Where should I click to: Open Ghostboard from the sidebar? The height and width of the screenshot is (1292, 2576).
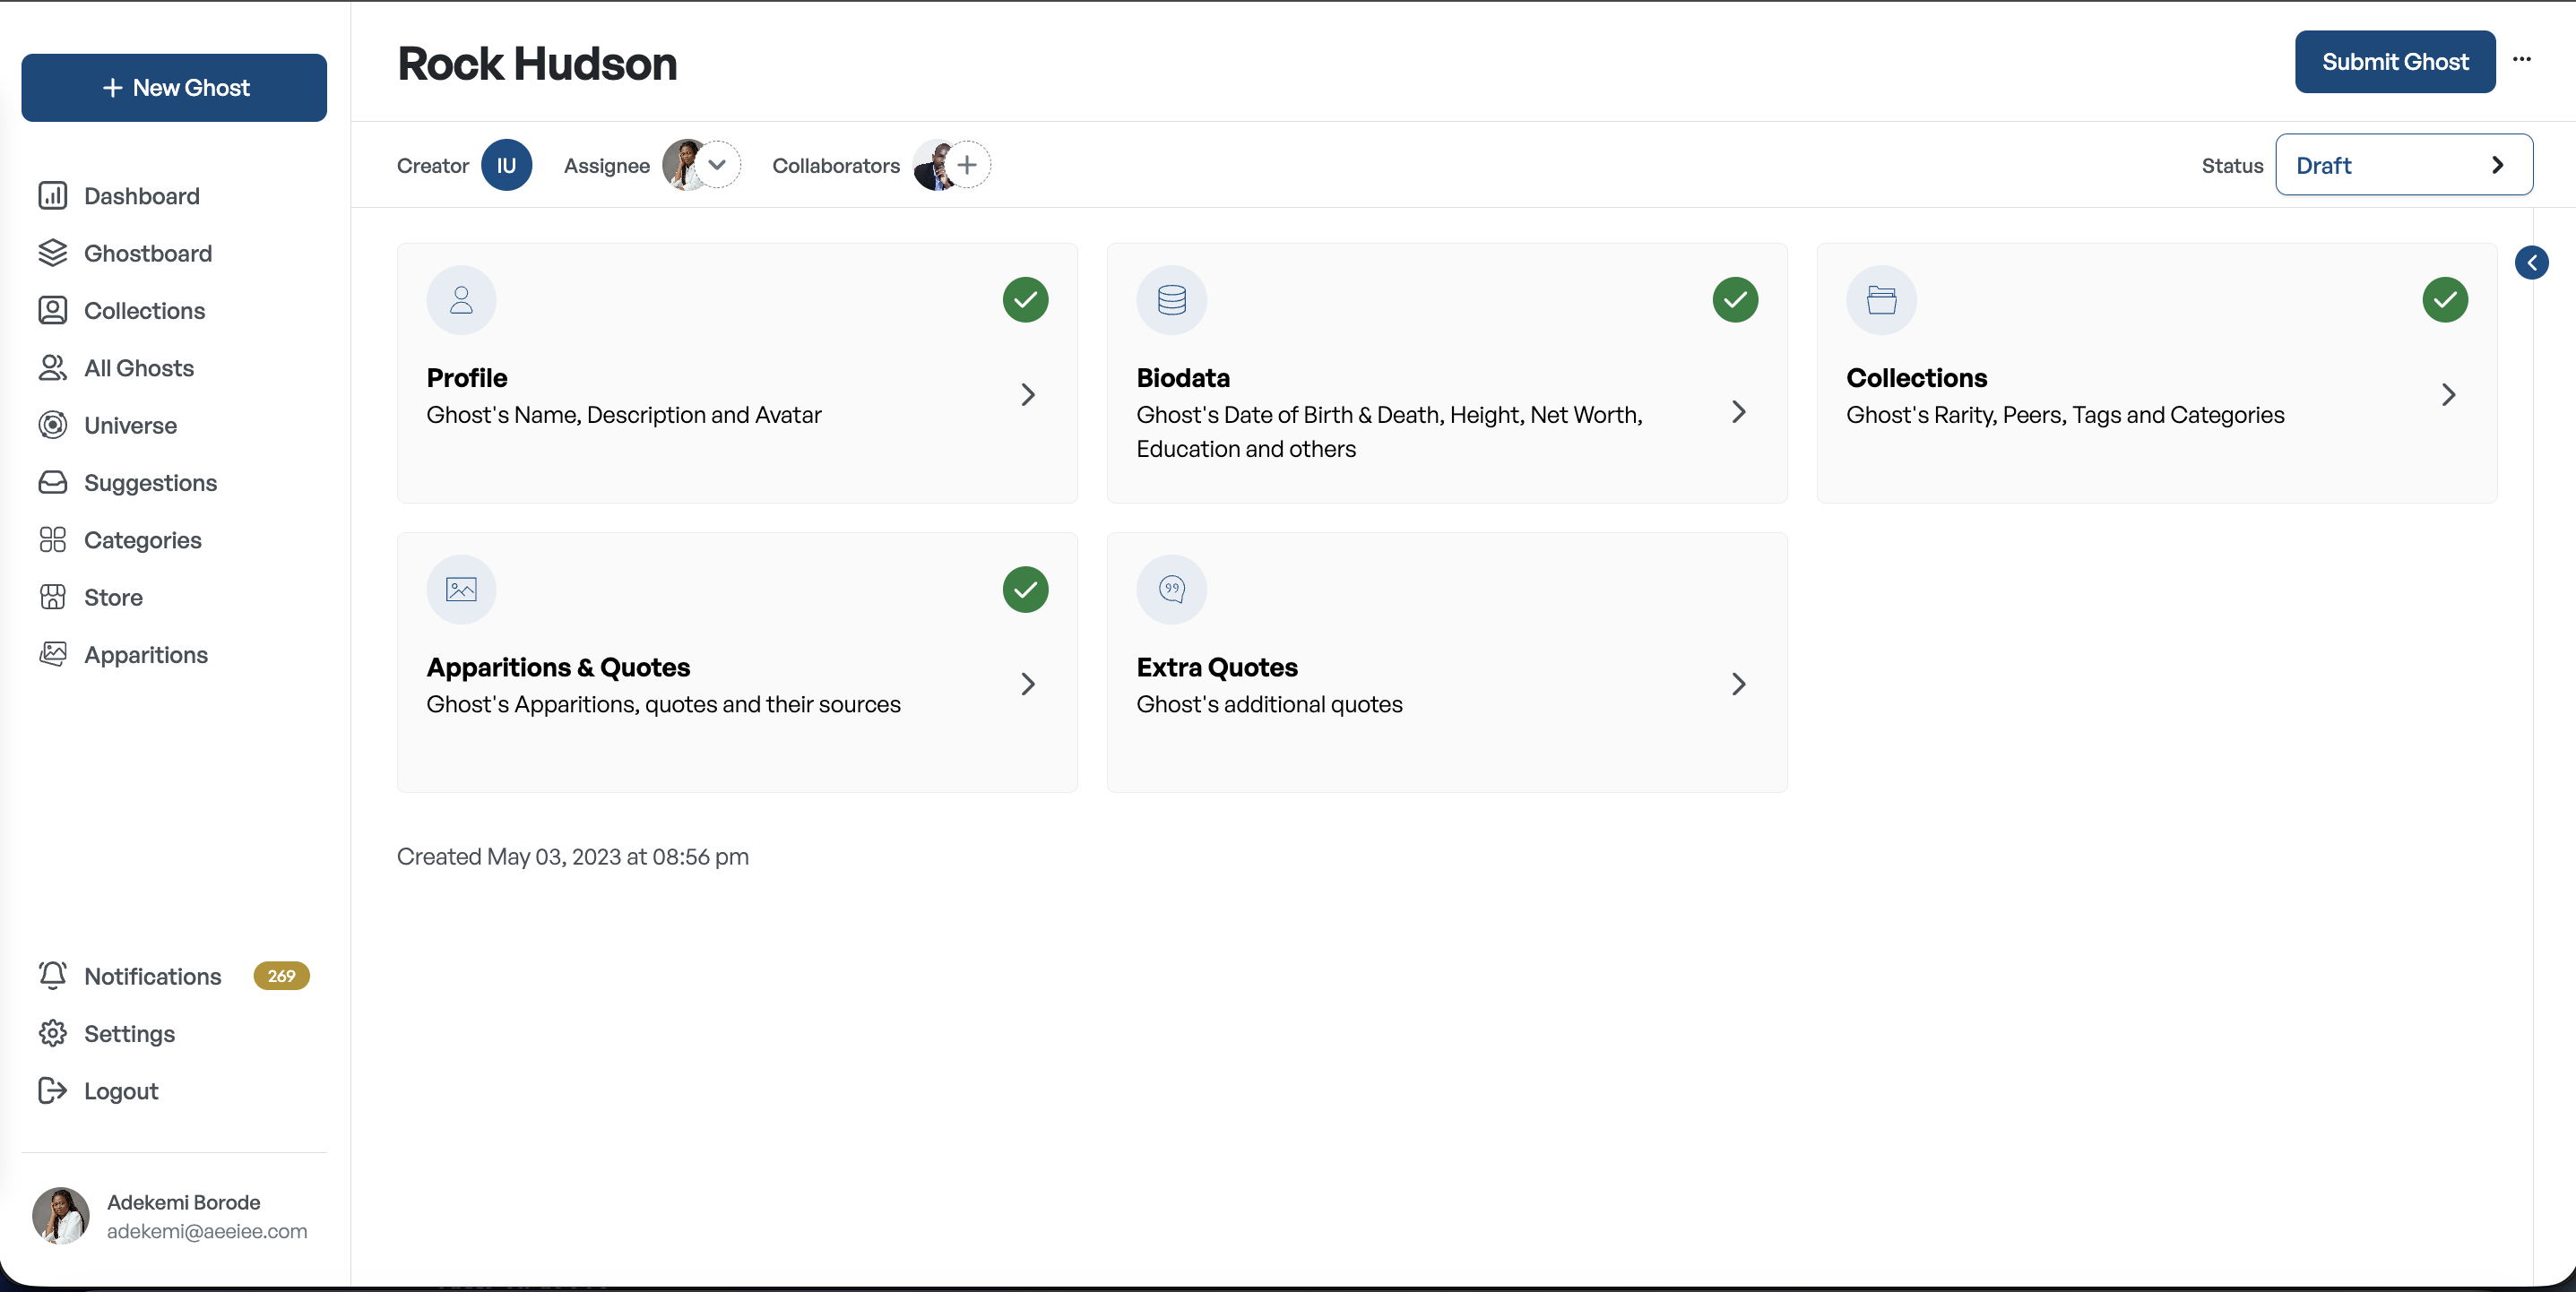[x=148, y=253]
